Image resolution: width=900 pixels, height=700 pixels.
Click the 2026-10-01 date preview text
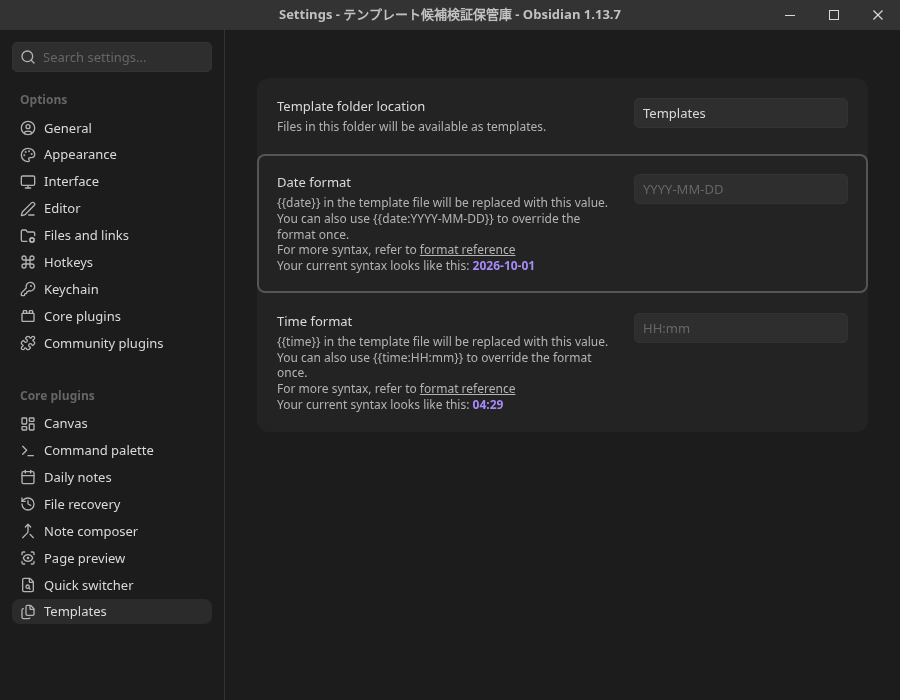(503, 266)
